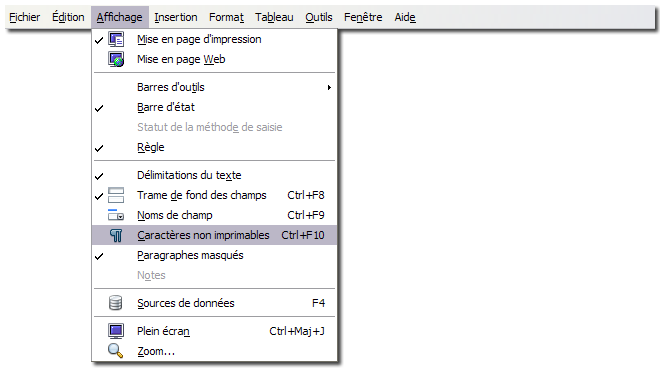Click the field shadings icon
Viewport: 660px width, 368px height.
[x=116, y=195]
